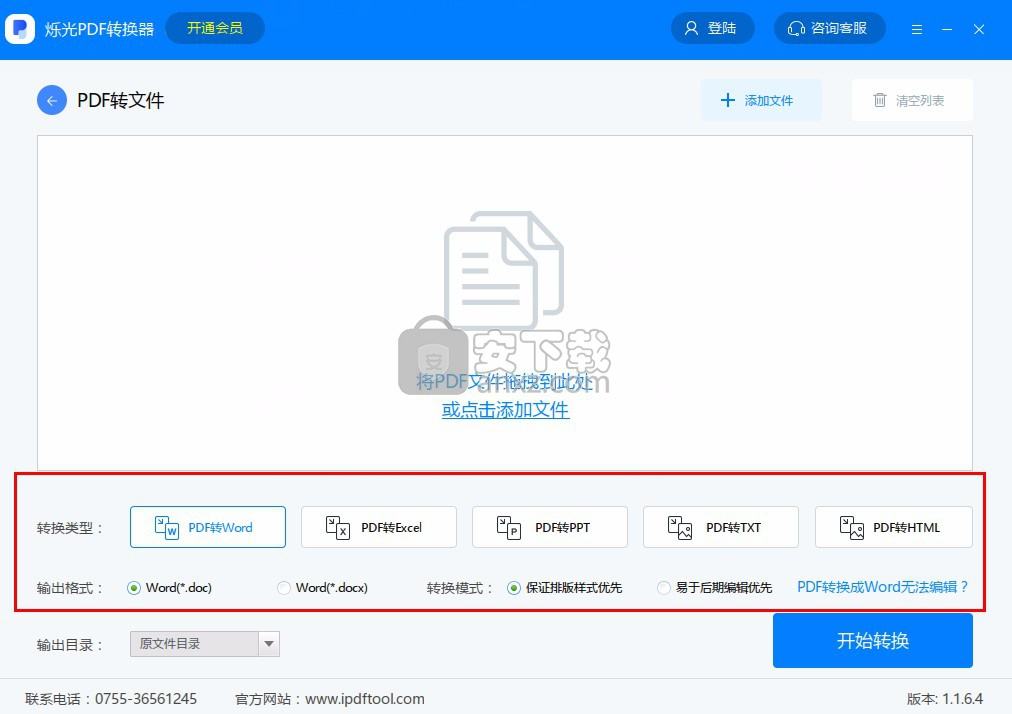
Task: Click the PDF转Word conversion icon
Action: coord(166,527)
